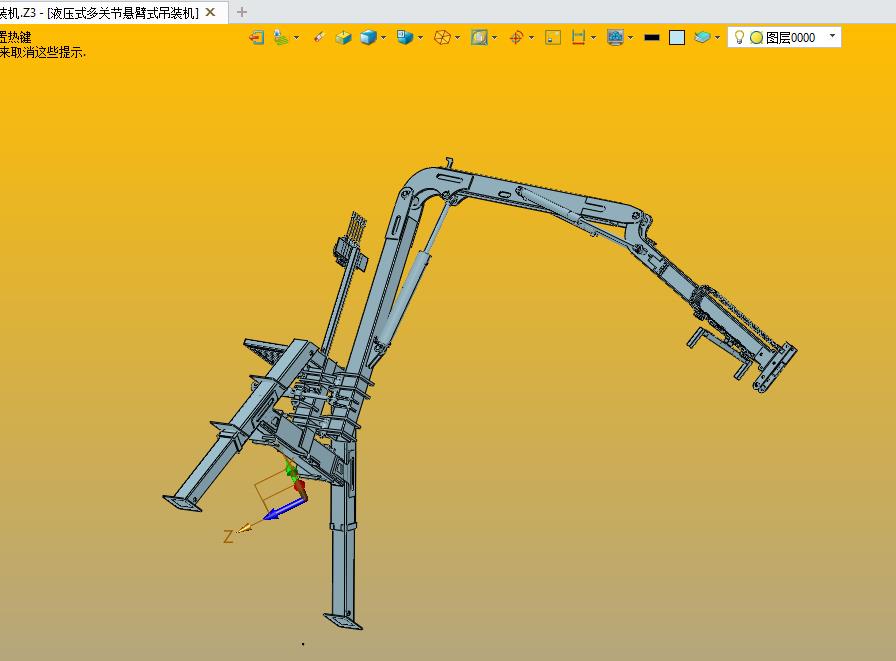Click the yellow-top box view icon

[343, 38]
